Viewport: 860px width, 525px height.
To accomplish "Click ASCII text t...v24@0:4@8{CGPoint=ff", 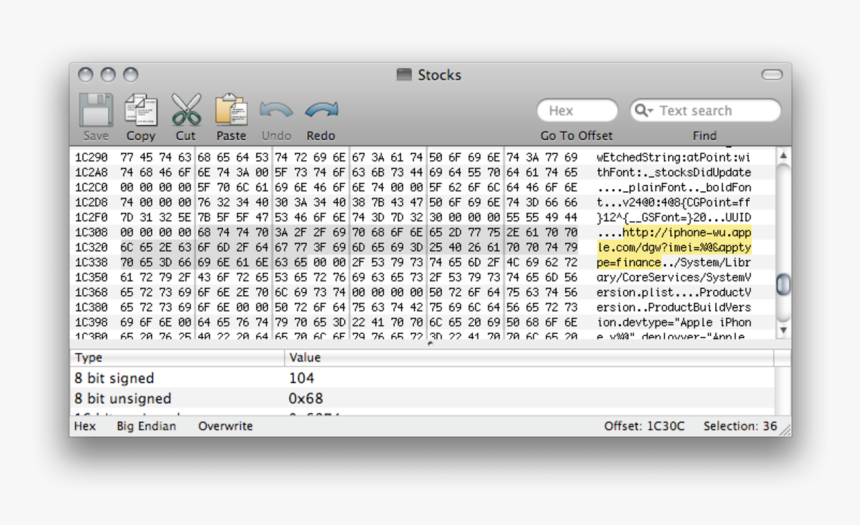I will click(674, 202).
